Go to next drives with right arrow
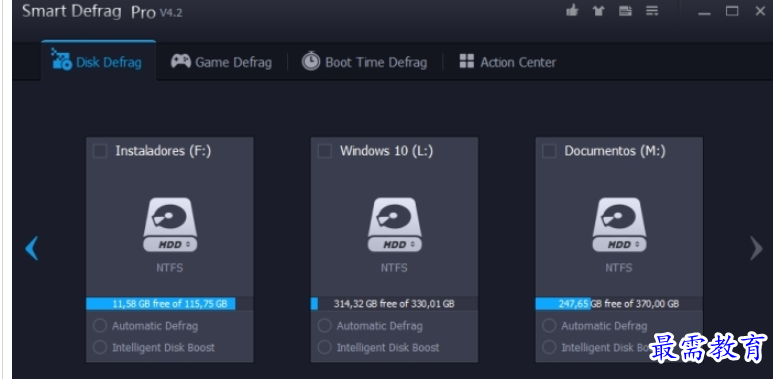 click(756, 248)
